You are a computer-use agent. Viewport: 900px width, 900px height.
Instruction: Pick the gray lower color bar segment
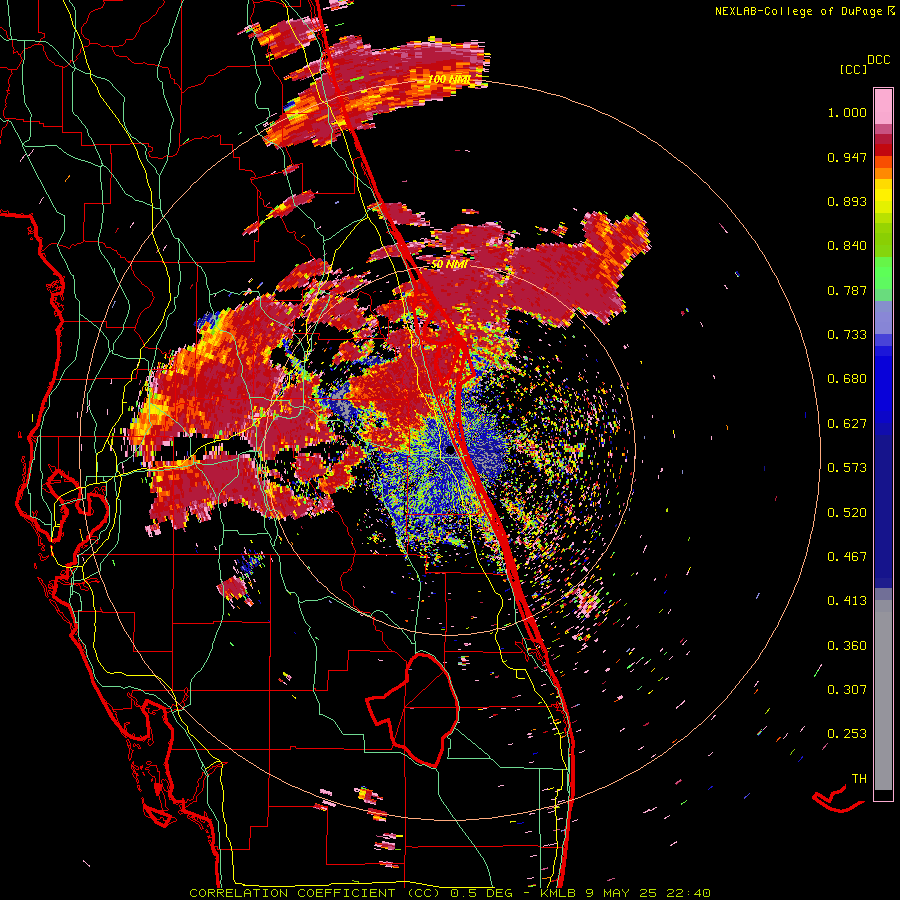[883, 695]
